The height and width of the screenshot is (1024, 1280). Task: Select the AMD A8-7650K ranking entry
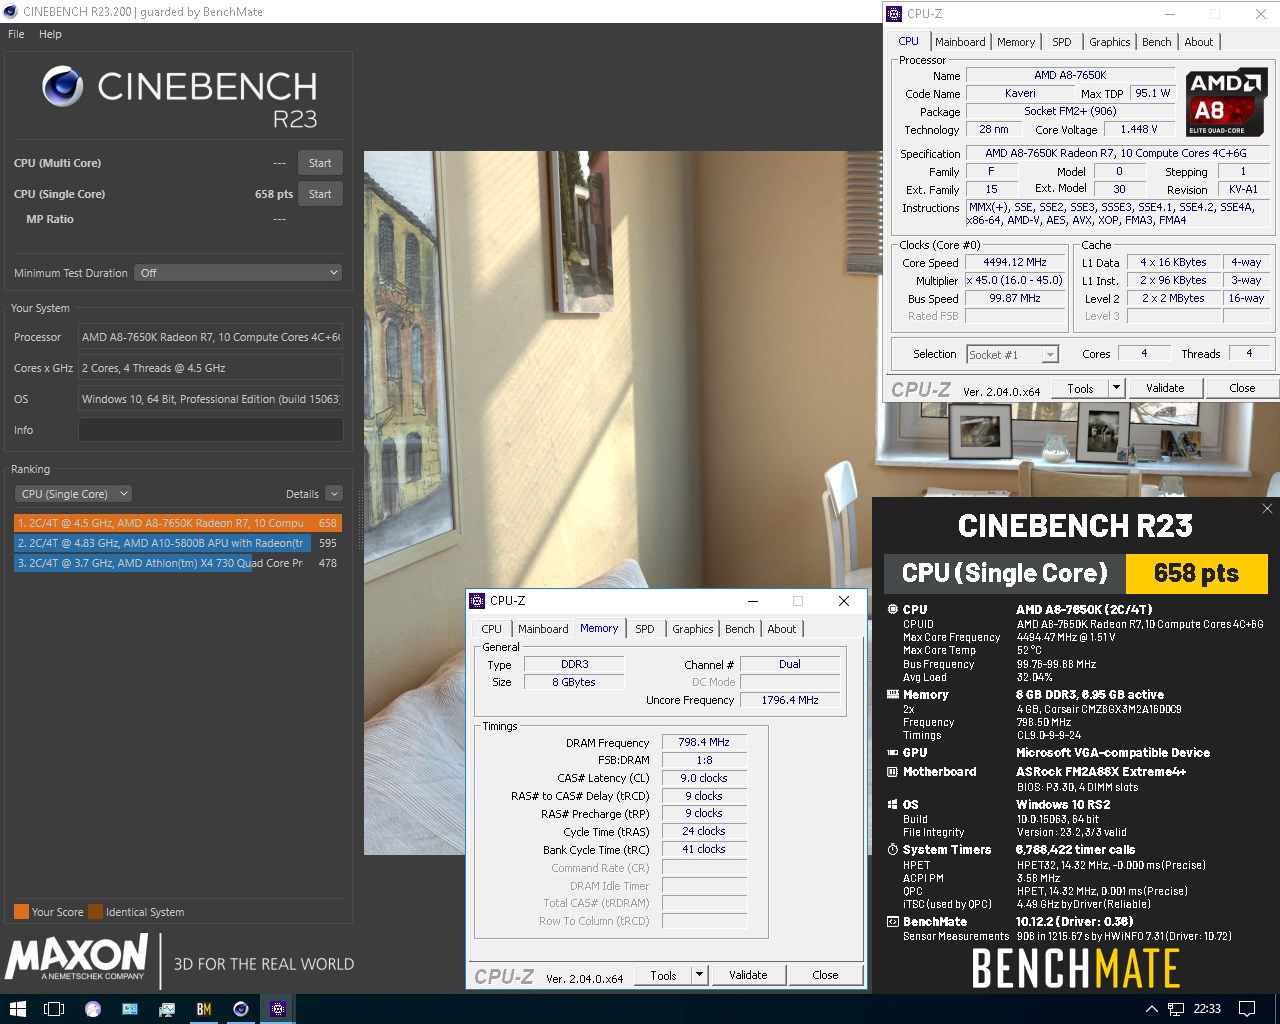[x=178, y=523]
